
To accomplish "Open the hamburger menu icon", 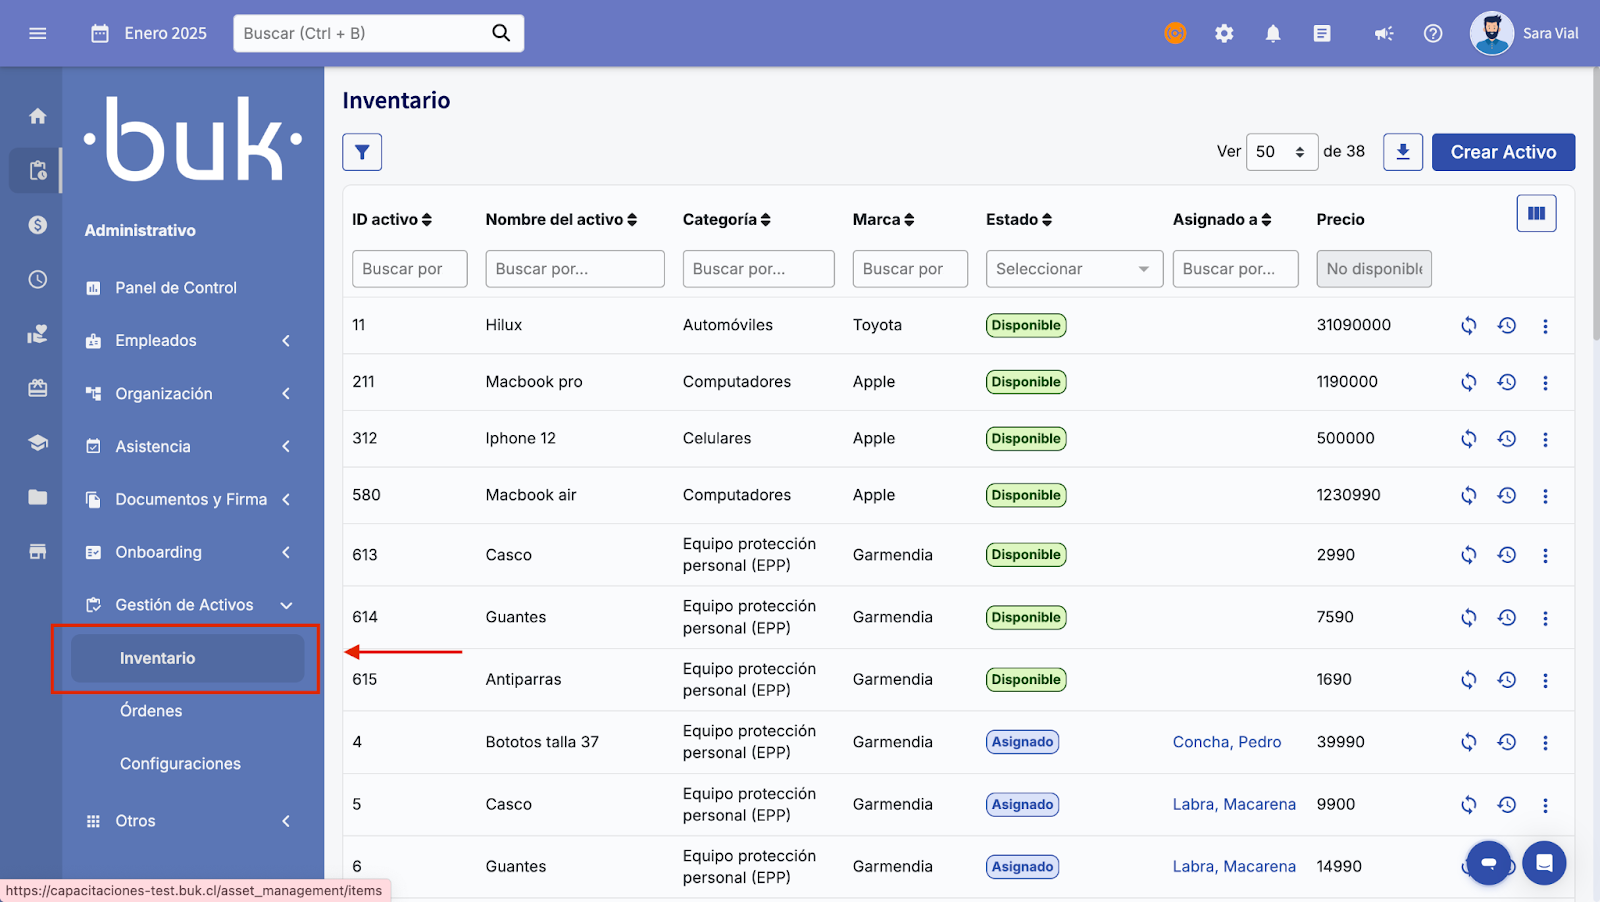I will [x=38, y=33].
